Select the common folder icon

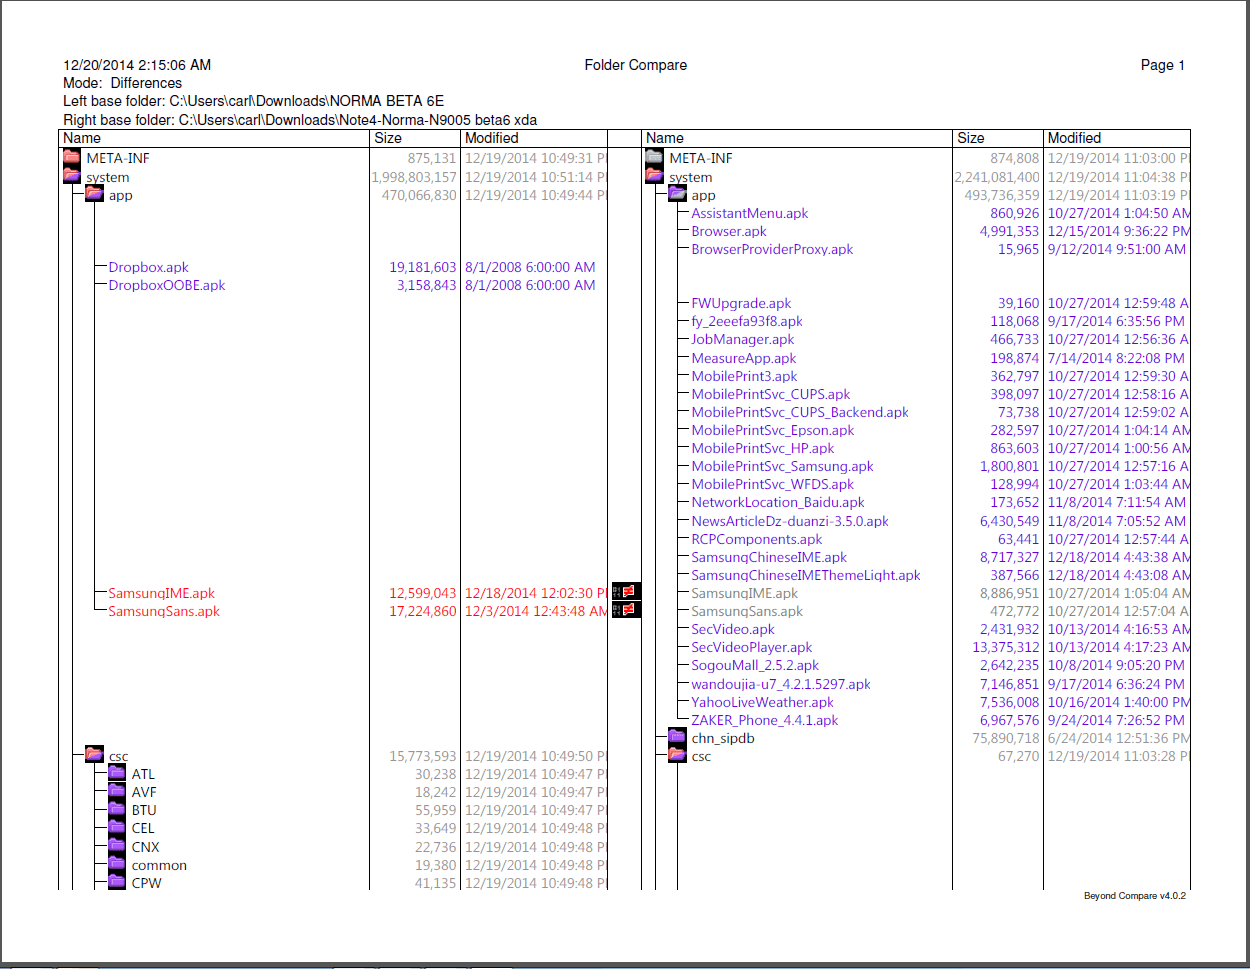(x=117, y=863)
